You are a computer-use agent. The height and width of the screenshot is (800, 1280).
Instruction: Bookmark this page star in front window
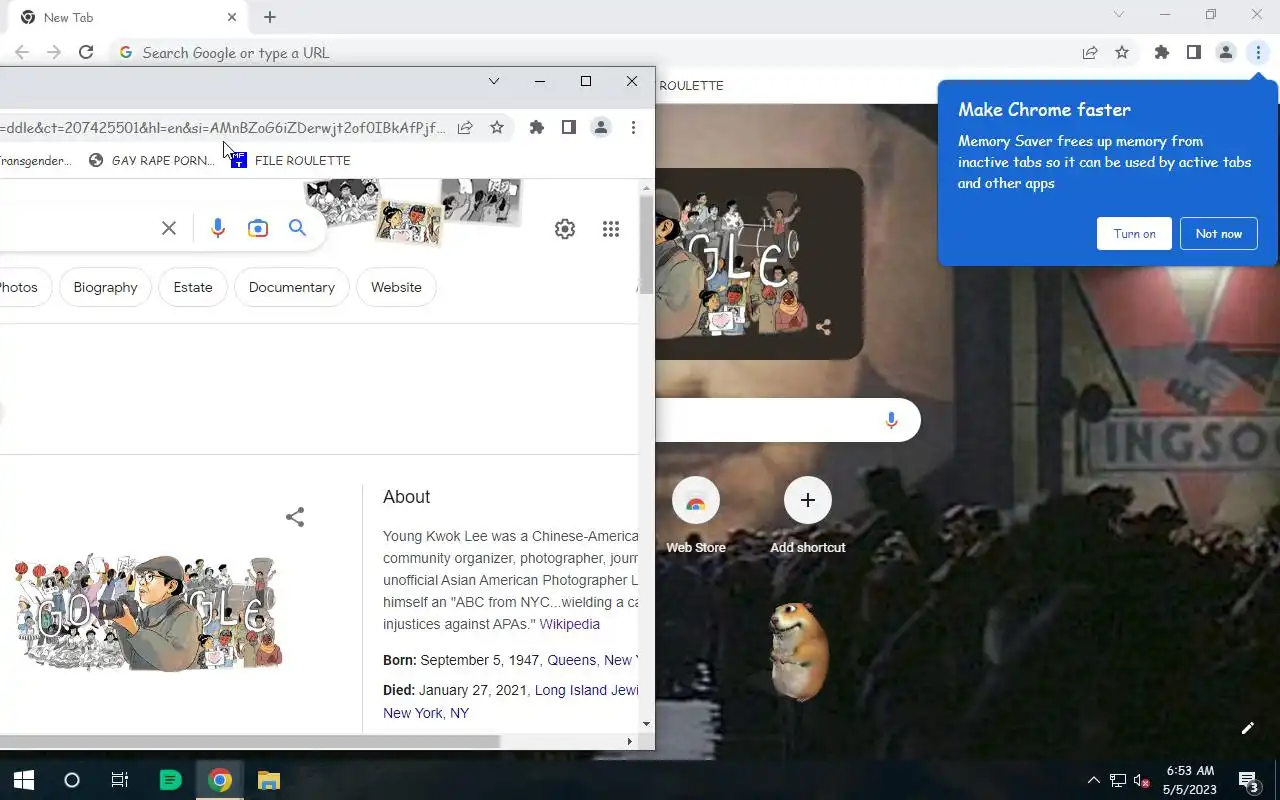click(497, 127)
